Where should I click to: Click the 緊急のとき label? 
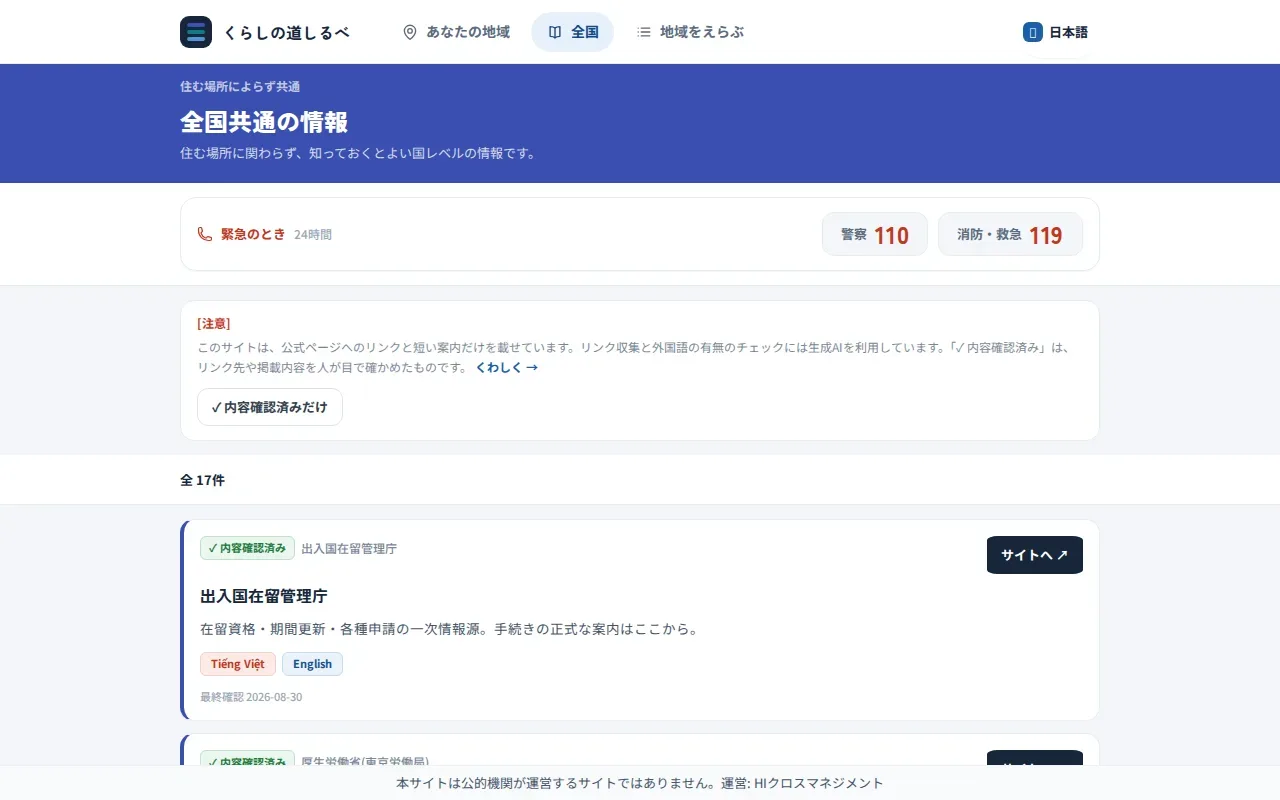pyautogui.click(x=253, y=234)
